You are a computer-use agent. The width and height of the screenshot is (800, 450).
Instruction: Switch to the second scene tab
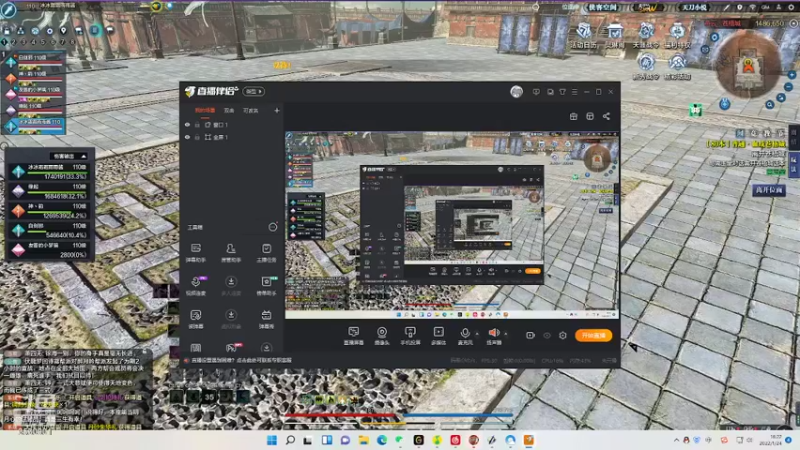(229, 110)
